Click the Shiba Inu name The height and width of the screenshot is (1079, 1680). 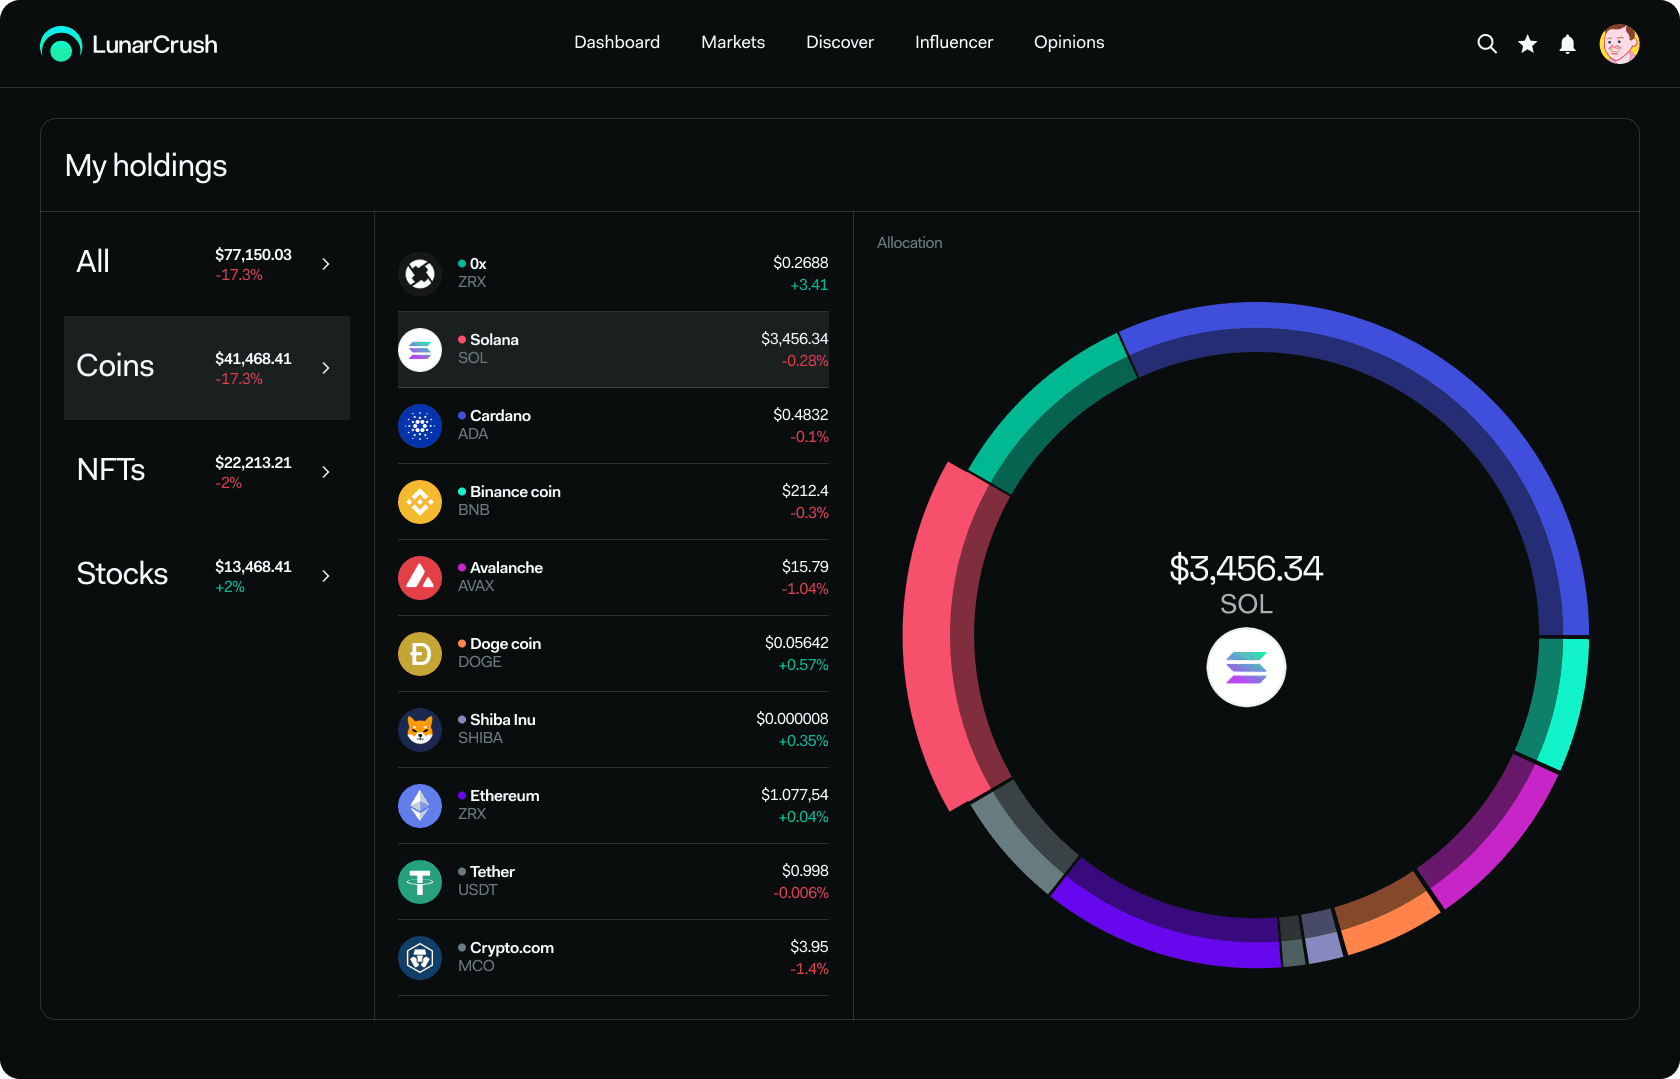coord(503,720)
